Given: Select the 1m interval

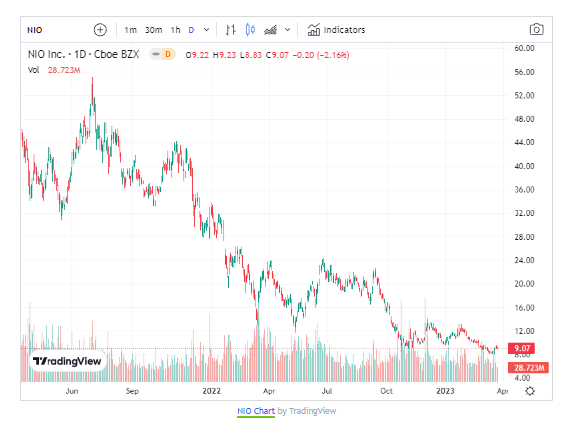Looking at the screenshot, I should coord(130,30).
